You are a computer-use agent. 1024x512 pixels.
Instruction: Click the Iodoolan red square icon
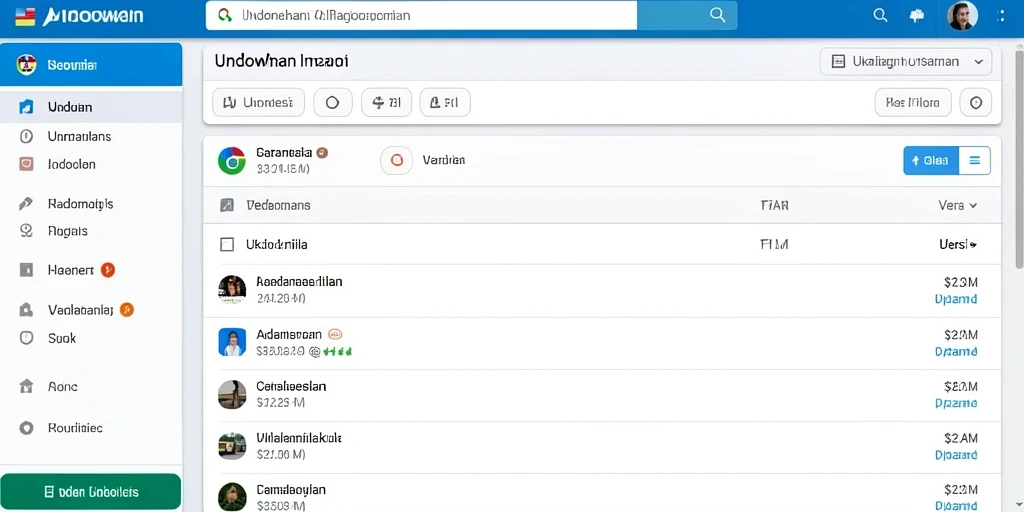[x=26, y=165]
